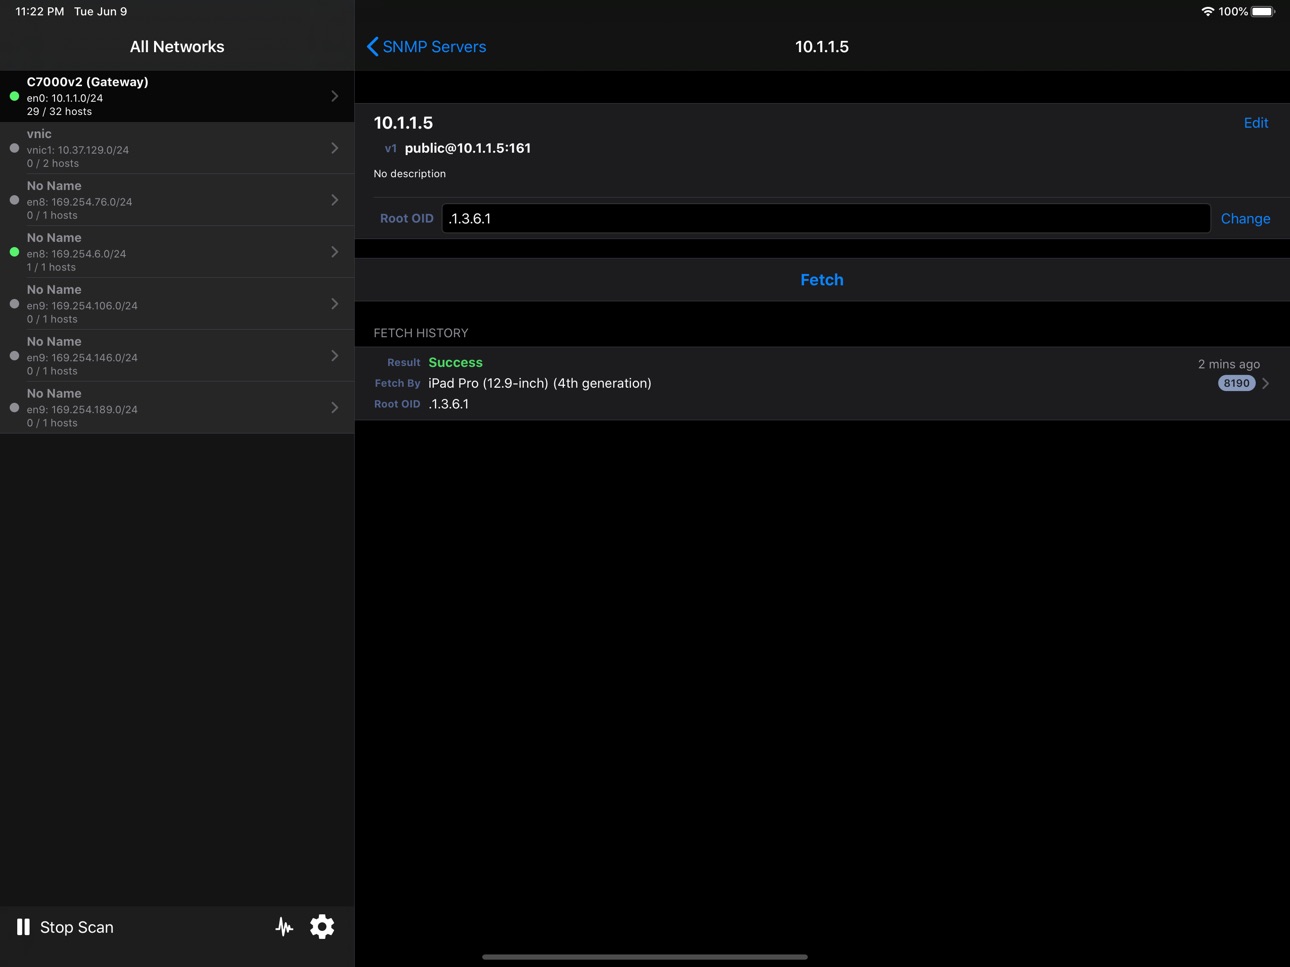Expand C7000v2 (Gateway) network chevron
Viewport: 1290px width, 967px height.
[x=335, y=96]
